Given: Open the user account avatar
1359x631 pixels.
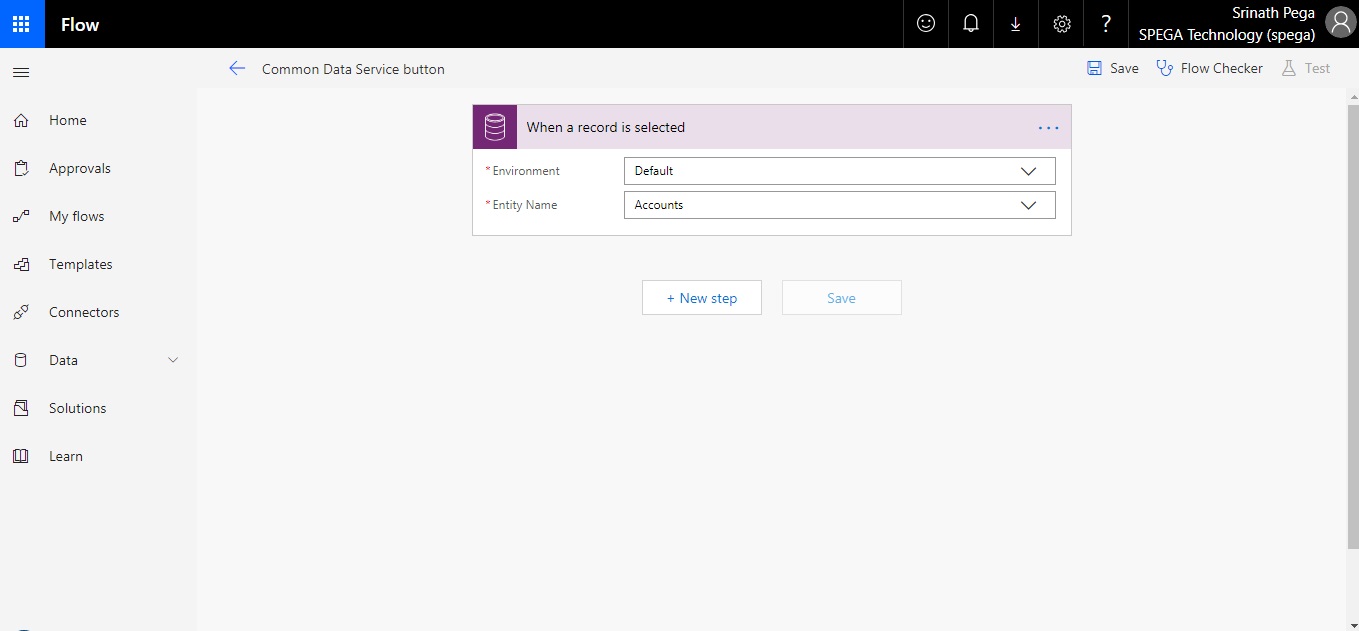Looking at the screenshot, I should click(x=1338, y=23).
